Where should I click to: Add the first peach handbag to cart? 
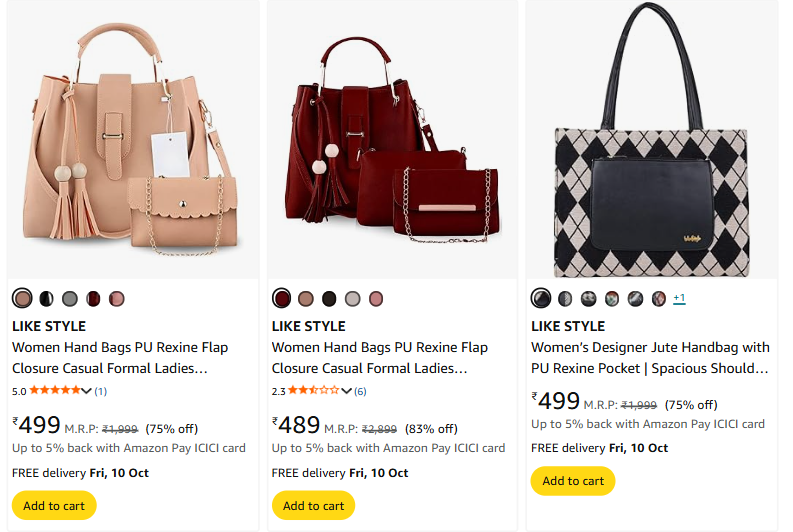pyautogui.click(x=54, y=505)
